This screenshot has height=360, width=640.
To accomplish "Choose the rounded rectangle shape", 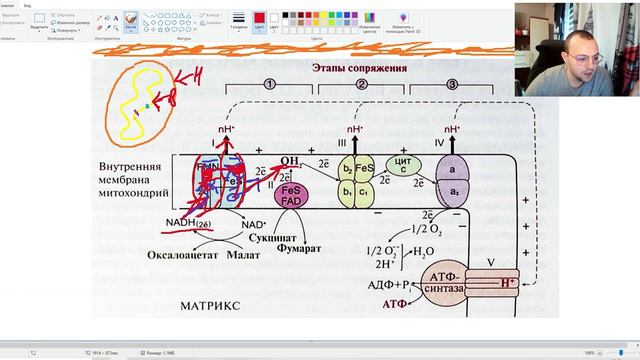I will (x=174, y=16).
